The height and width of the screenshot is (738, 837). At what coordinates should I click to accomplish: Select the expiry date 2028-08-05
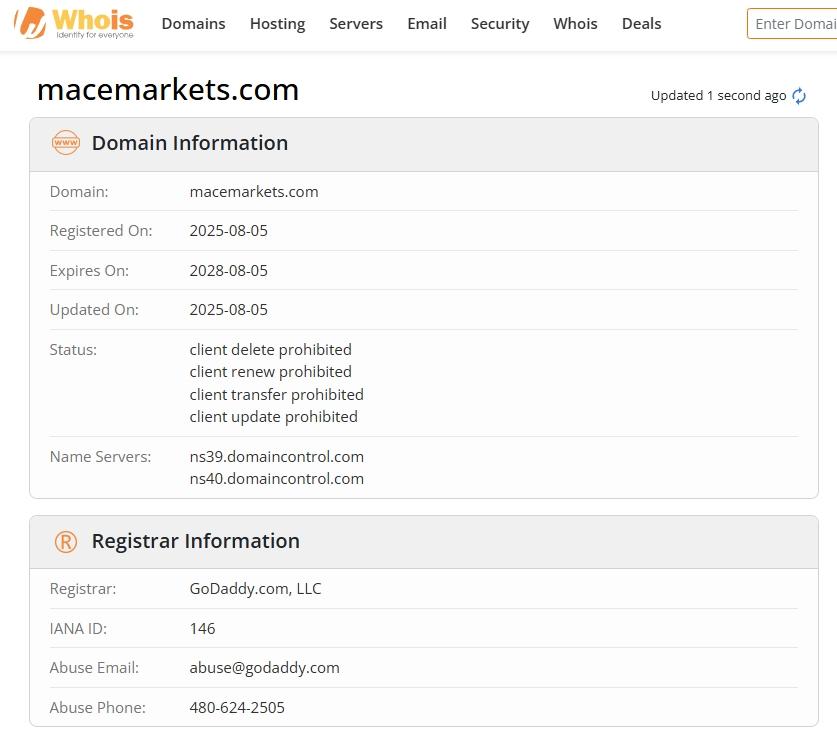click(228, 271)
